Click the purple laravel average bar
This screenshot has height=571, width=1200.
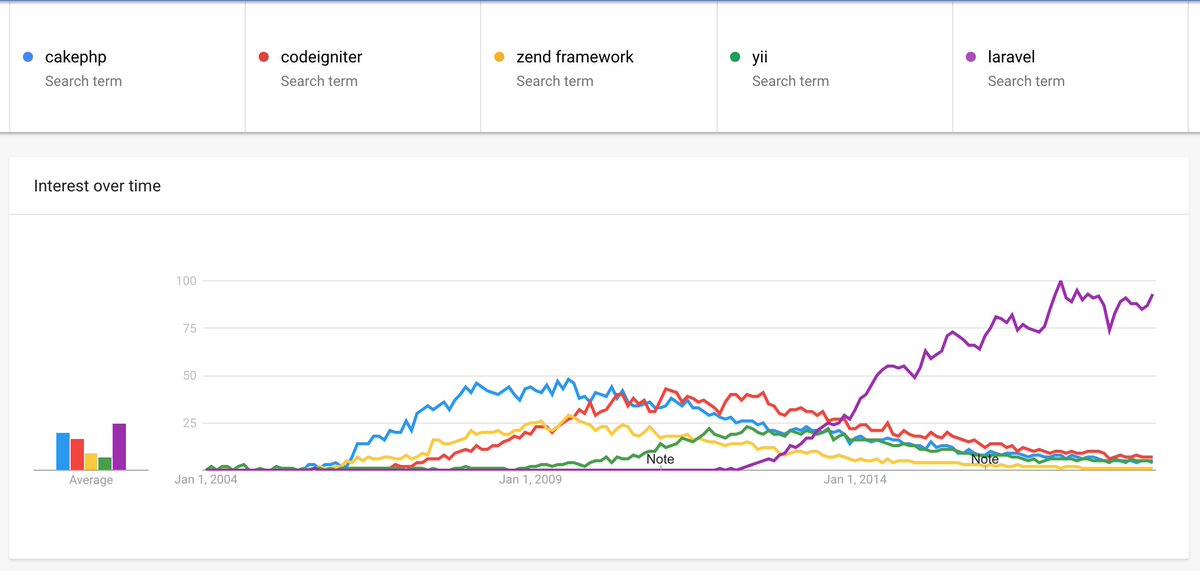tap(119, 446)
